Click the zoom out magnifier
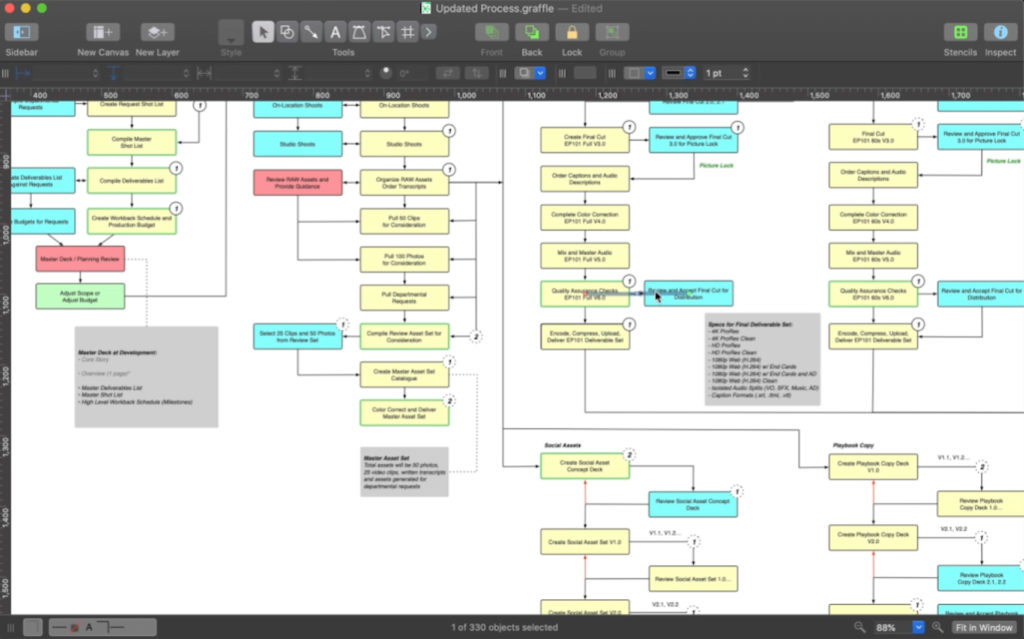1024x639 pixels. (x=860, y=627)
